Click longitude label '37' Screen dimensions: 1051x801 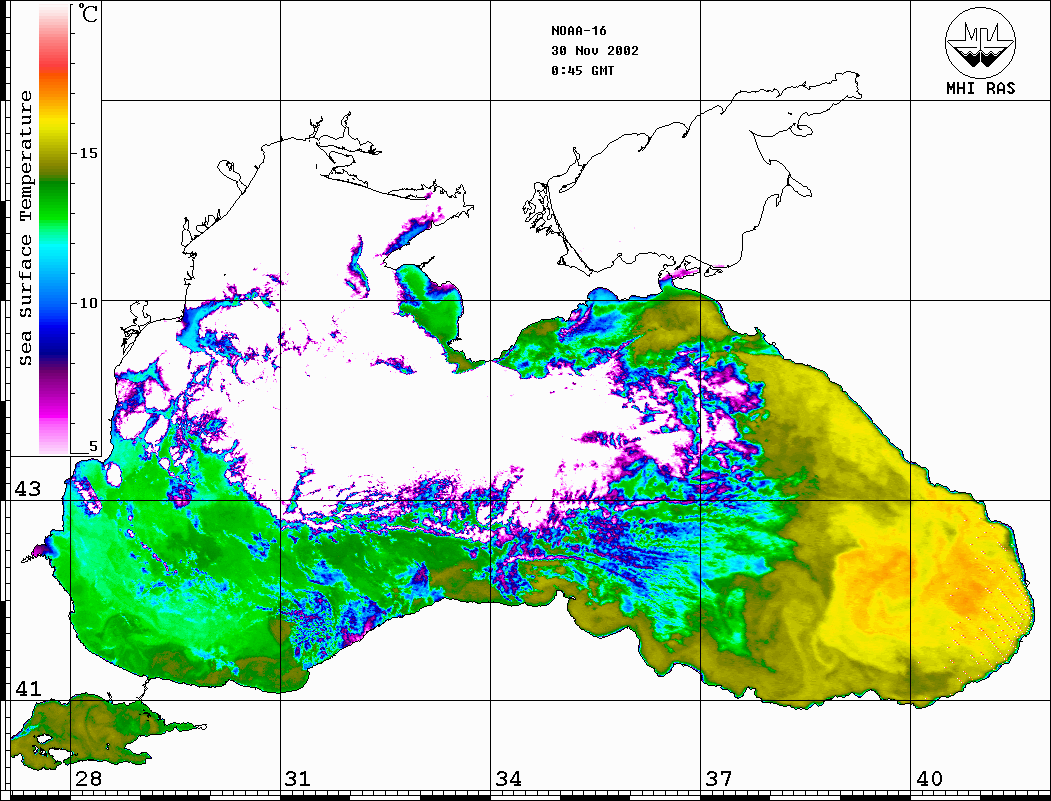pos(719,779)
